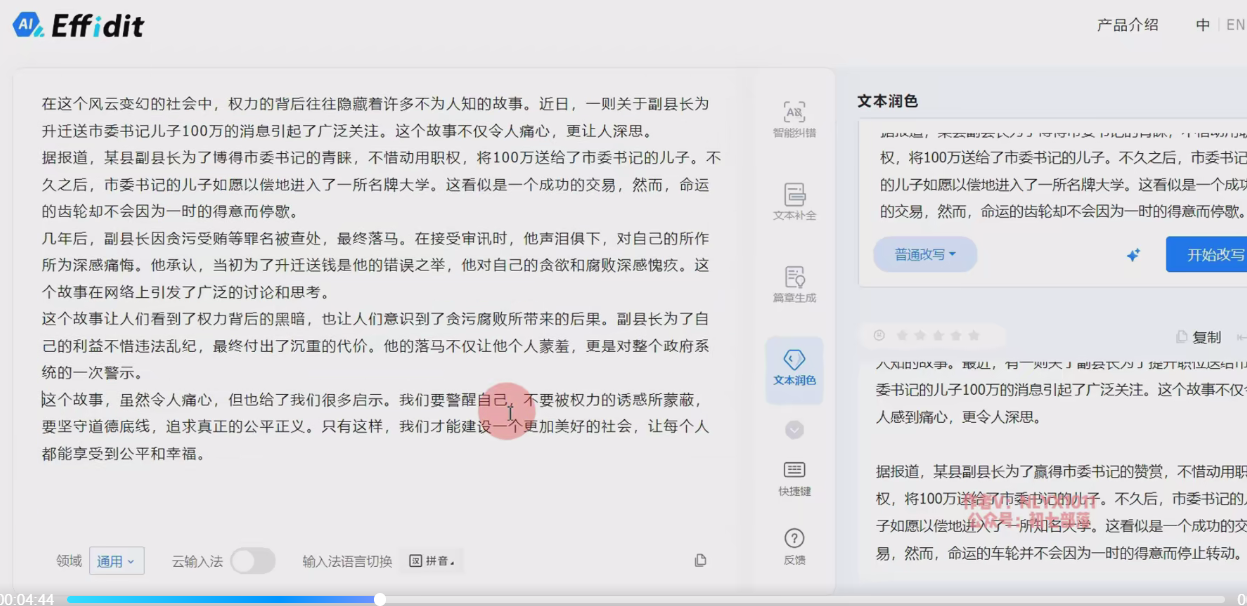Click 复制 to copy the polished result
The width and height of the screenshot is (1247, 606).
pos(1199,337)
